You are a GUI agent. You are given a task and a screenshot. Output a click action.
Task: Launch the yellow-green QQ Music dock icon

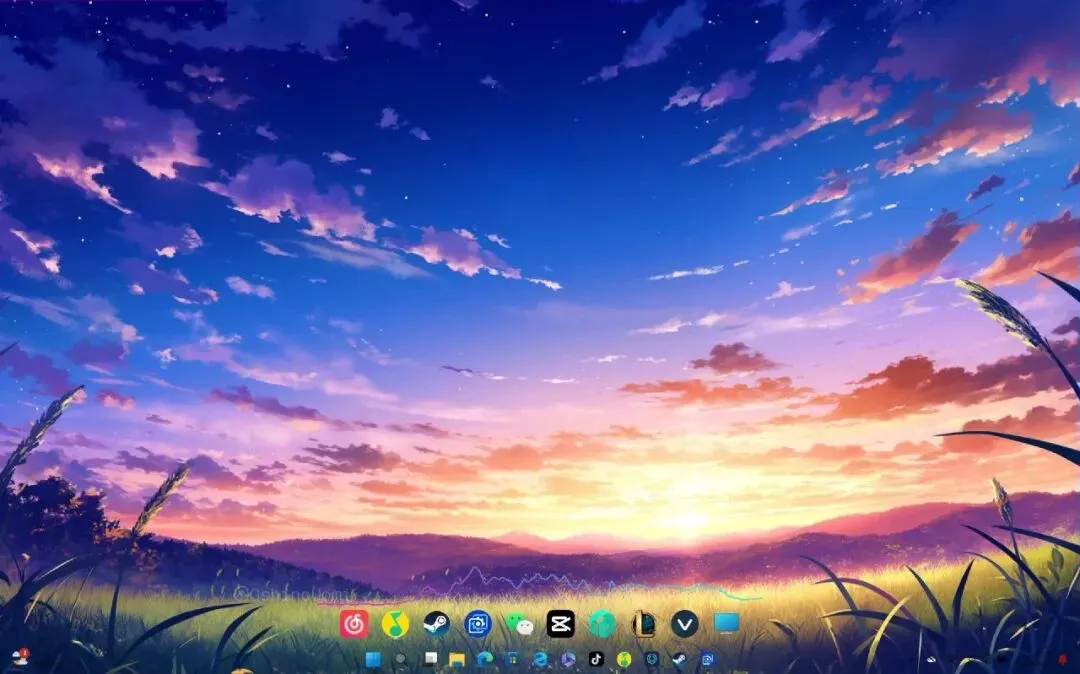pyautogui.click(x=395, y=624)
